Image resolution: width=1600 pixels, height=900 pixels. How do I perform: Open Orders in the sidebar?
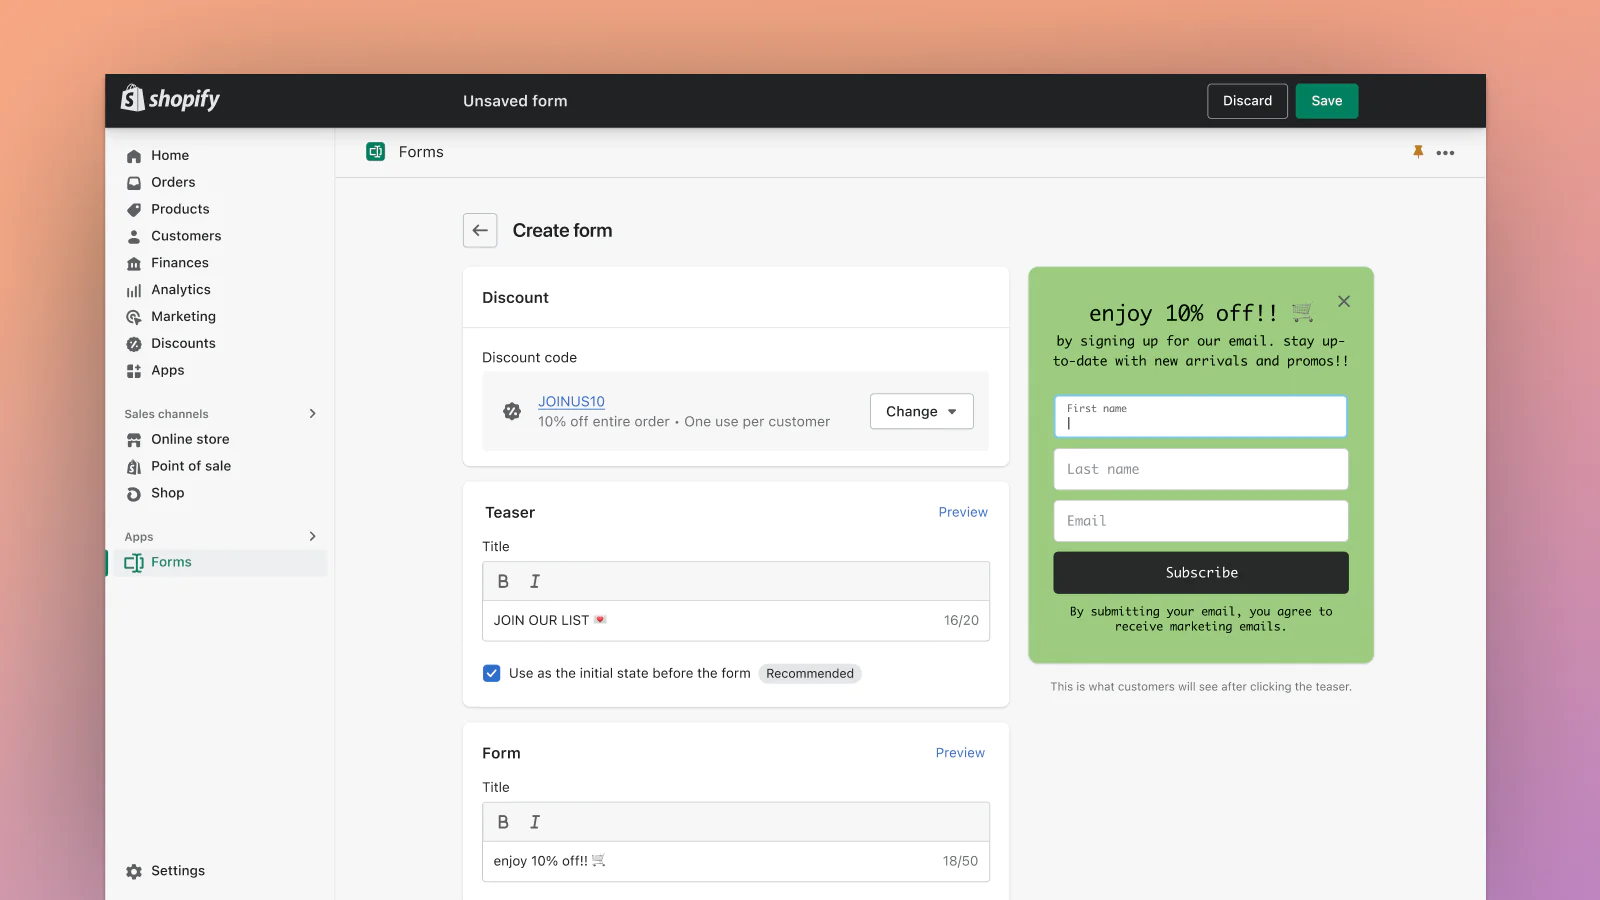tap(173, 182)
